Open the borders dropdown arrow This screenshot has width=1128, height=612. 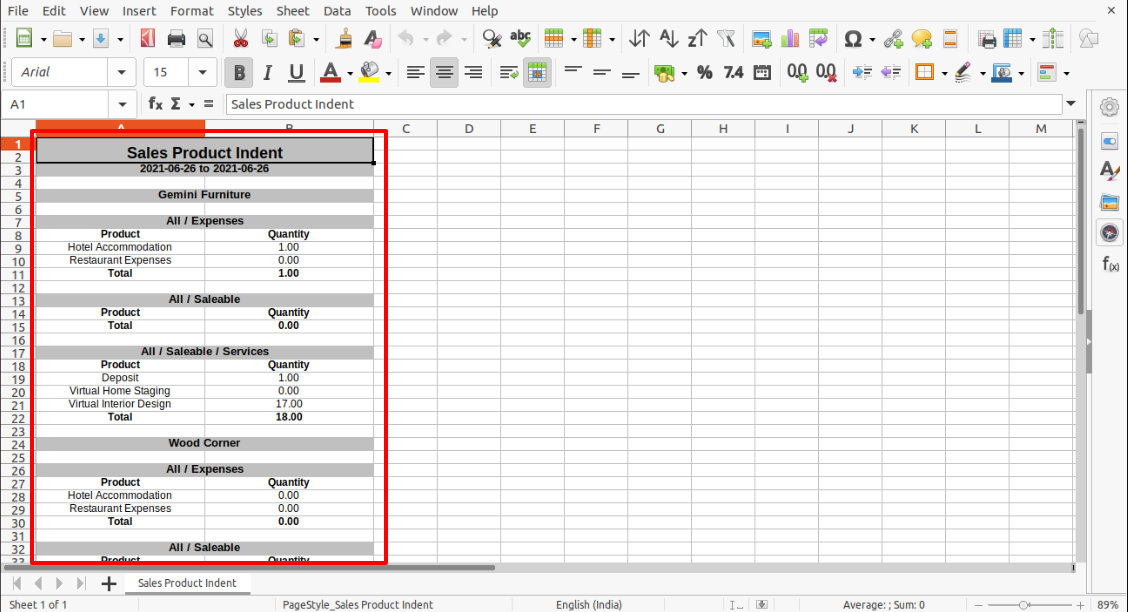[x=944, y=73]
